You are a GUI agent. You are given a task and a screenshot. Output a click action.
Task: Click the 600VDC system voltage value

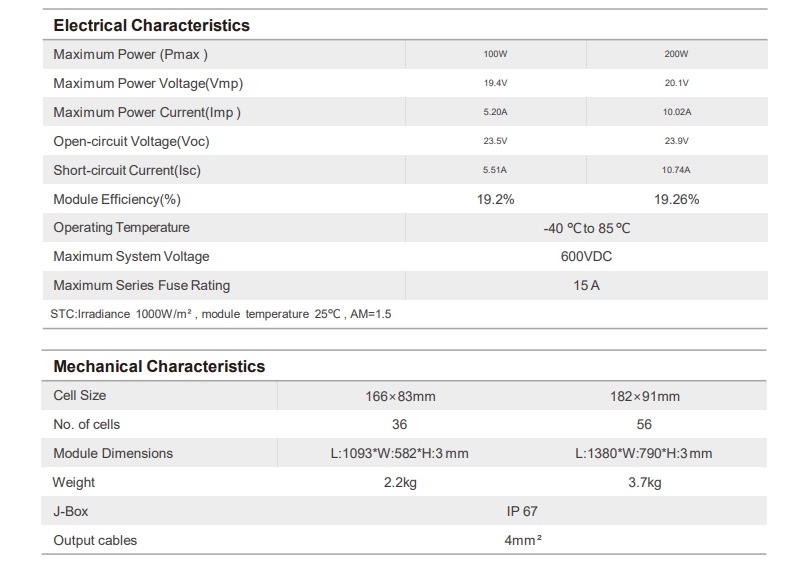point(586,256)
